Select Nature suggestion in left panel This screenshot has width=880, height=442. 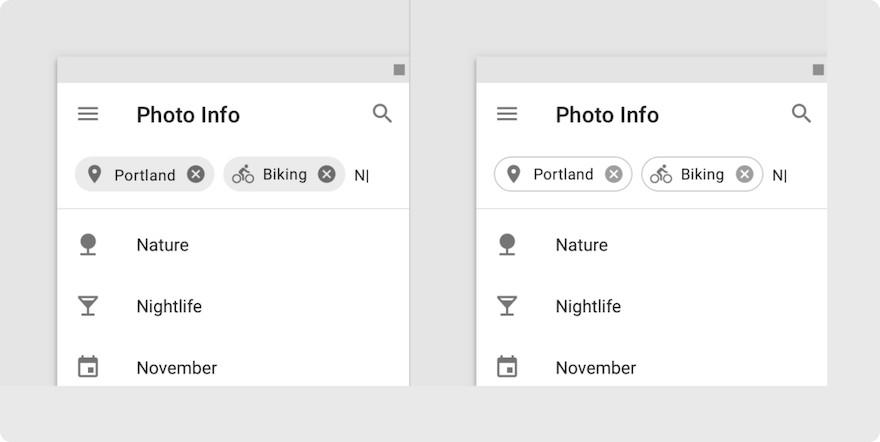pos(233,245)
